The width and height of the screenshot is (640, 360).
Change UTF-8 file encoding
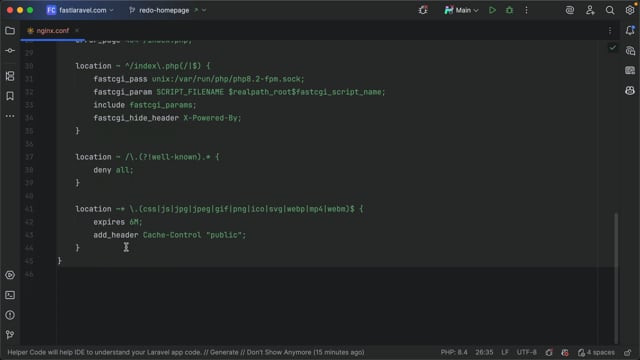pyautogui.click(x=527, y=352)
